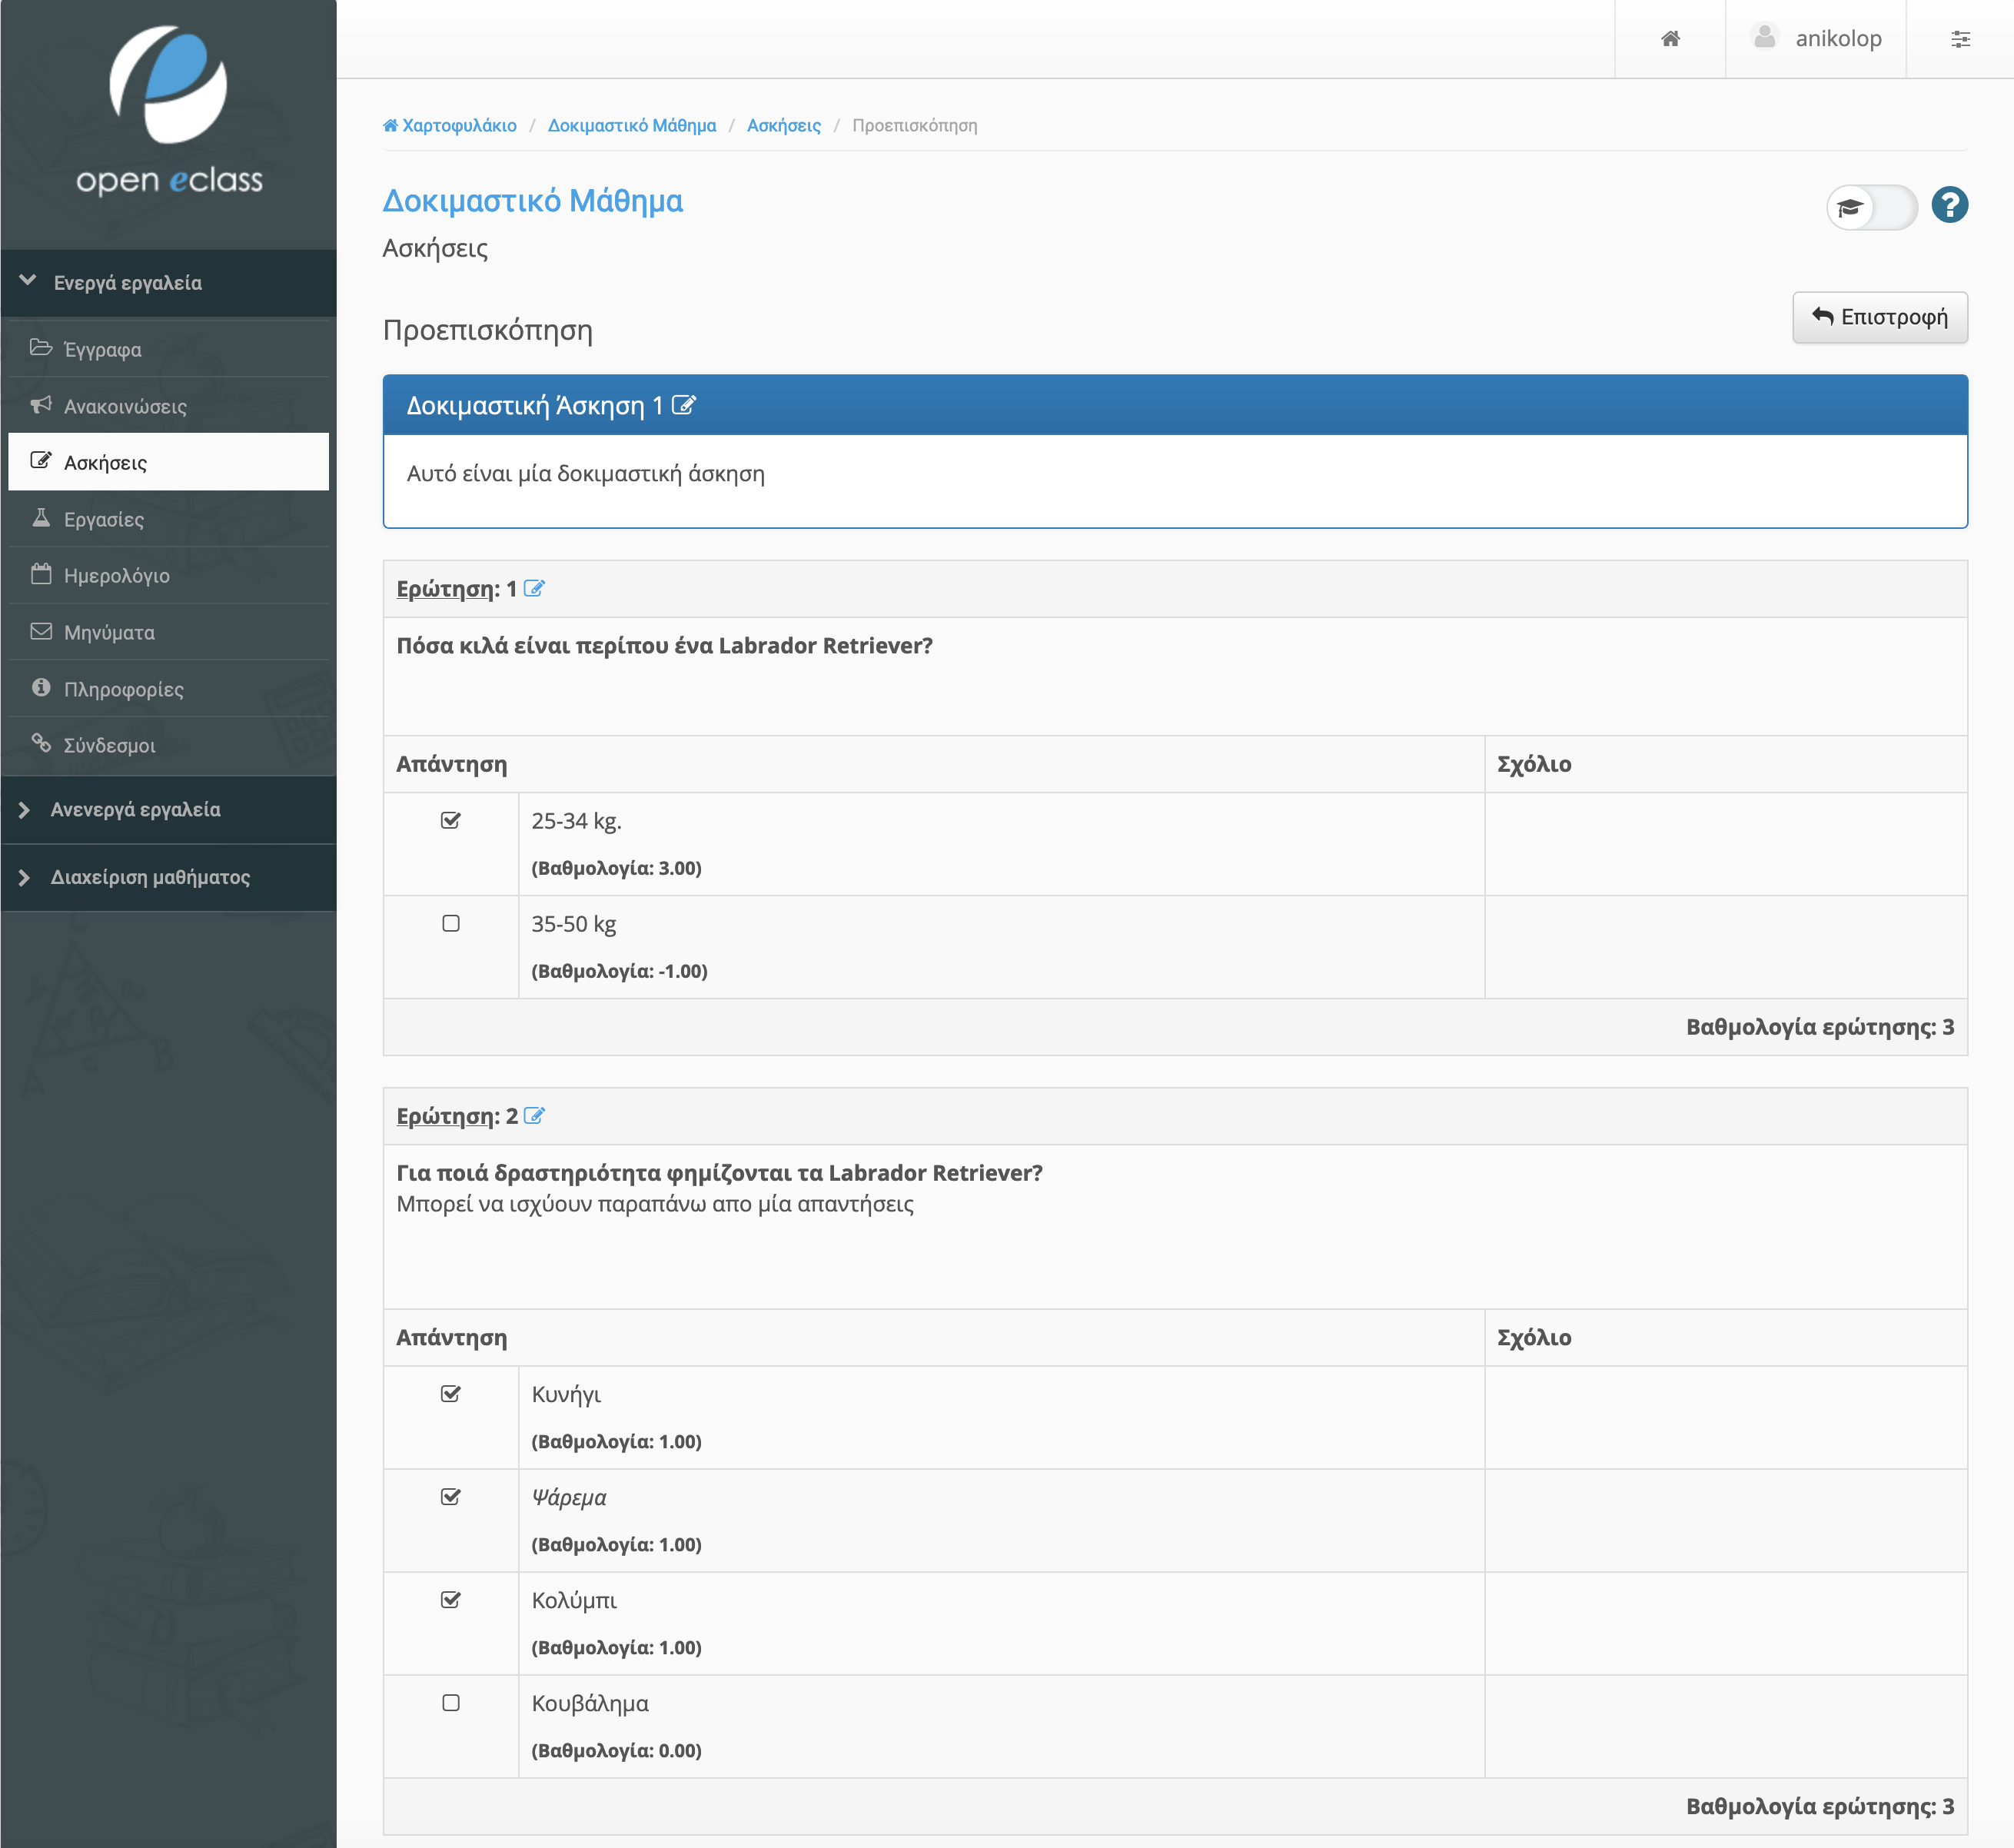Open Εργασίες in the sidebar

pyautogui.click(x=168, y=519)
